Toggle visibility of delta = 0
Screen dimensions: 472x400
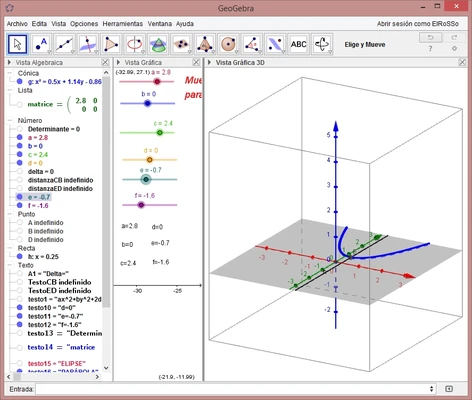[x=20, y=171]
